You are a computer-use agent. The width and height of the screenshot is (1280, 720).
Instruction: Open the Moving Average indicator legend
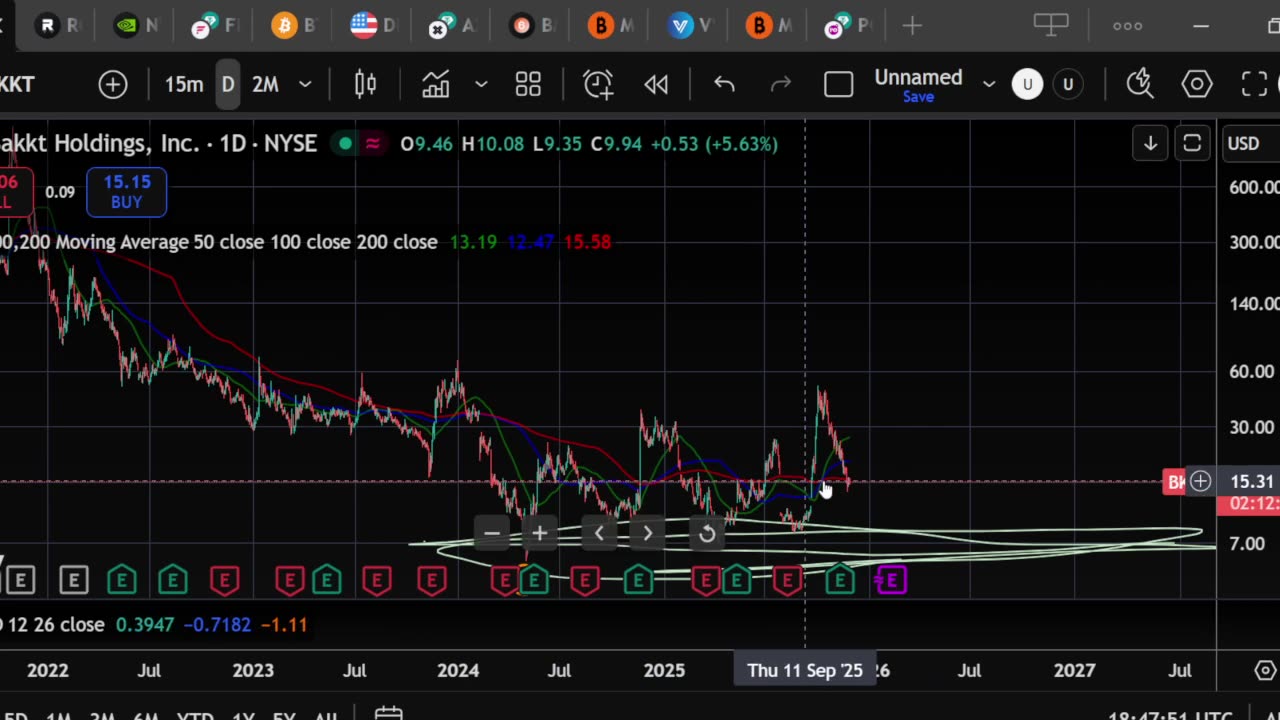coord(219,242)
